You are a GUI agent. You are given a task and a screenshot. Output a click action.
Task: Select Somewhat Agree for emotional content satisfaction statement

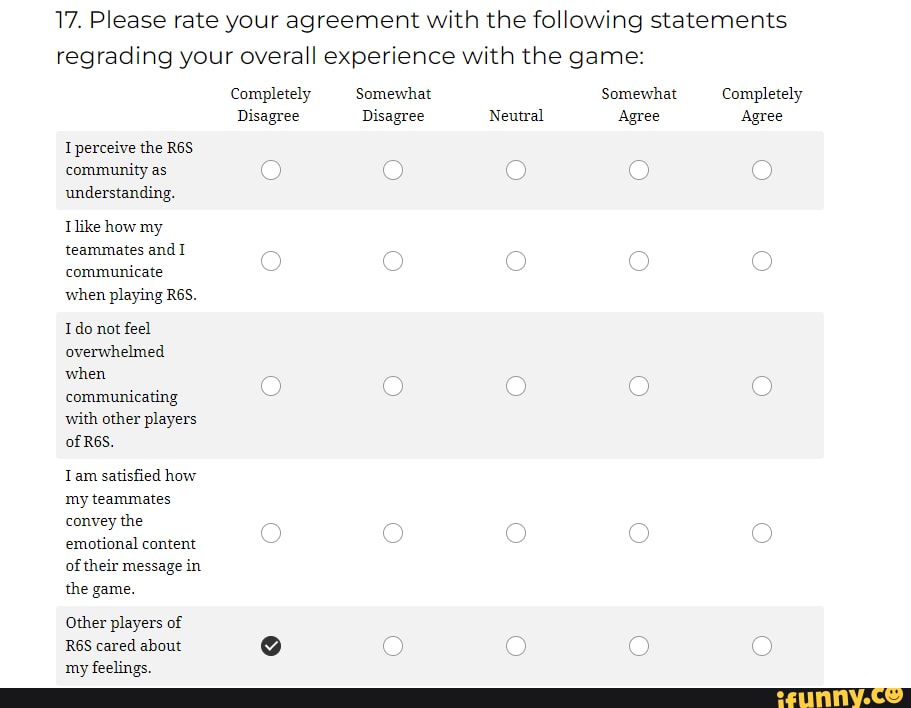pos(639,533)
